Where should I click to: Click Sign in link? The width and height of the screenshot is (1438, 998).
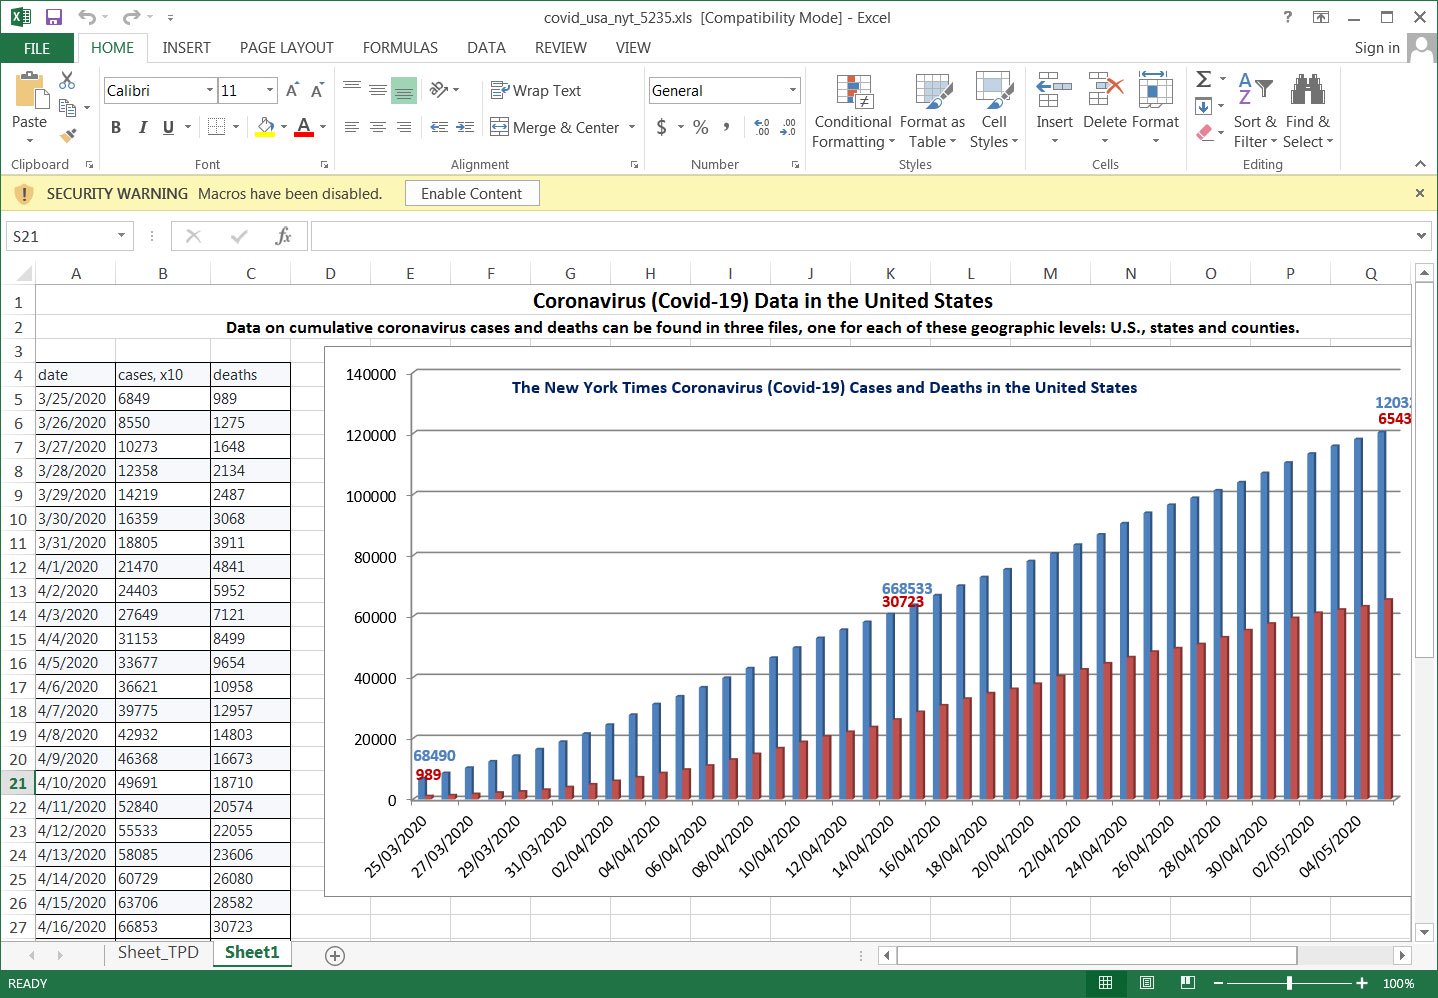pyautogui.click(x=1376, y=48)
